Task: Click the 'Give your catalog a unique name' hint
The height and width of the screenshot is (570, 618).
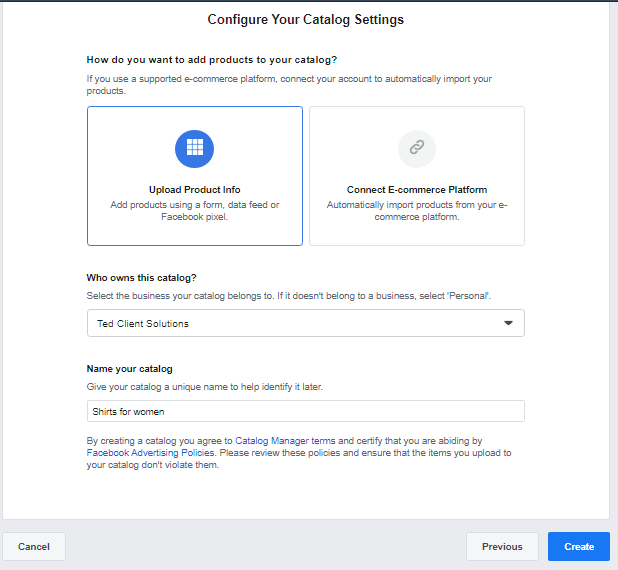Action: coord(205,387)
